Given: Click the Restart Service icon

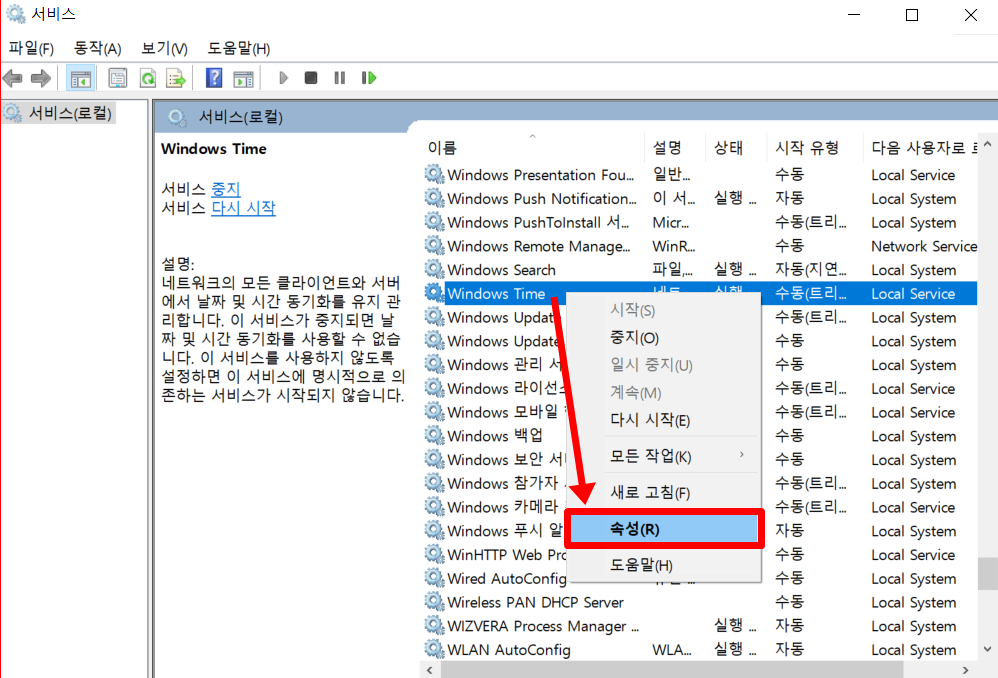Looking at the screenshot, I should [x=369, y=78].
